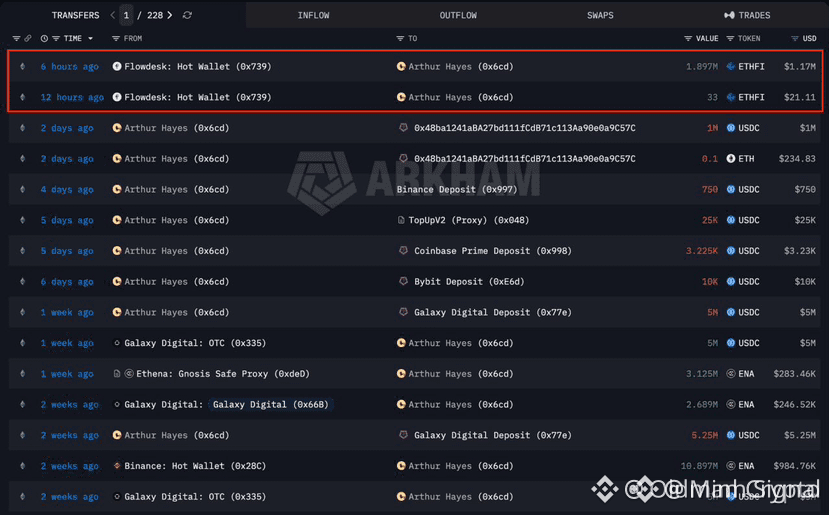Click ETHFI token icon in the 33 value row
The height and width of the screenshot is (515, 829).
click(x=731, y=97)
